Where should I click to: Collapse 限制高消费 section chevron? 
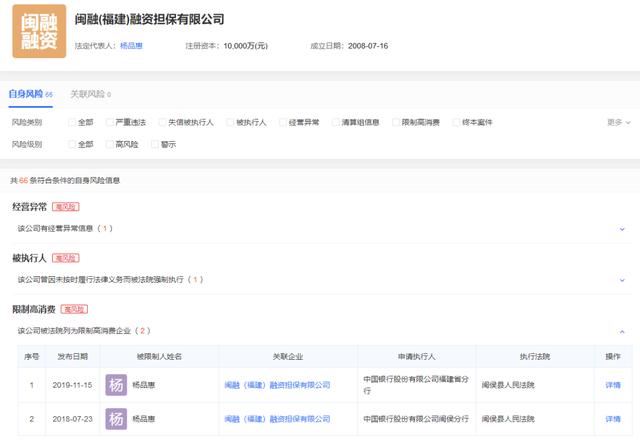(622, 332)
